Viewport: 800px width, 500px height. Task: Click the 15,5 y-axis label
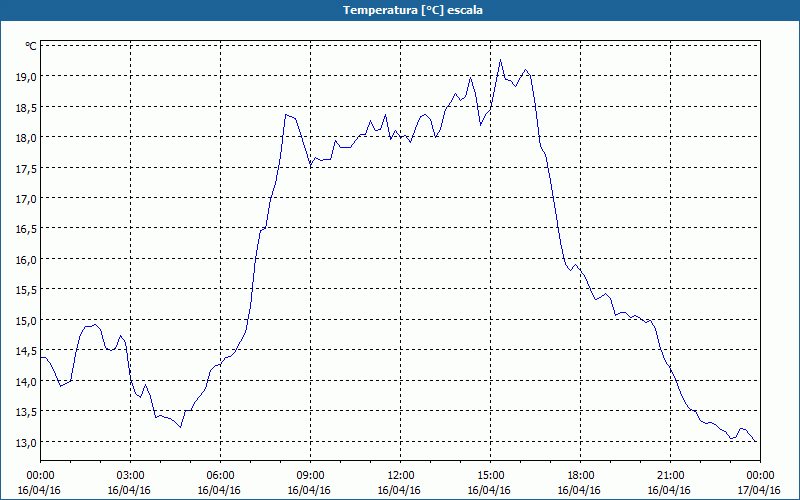(27, 289)
